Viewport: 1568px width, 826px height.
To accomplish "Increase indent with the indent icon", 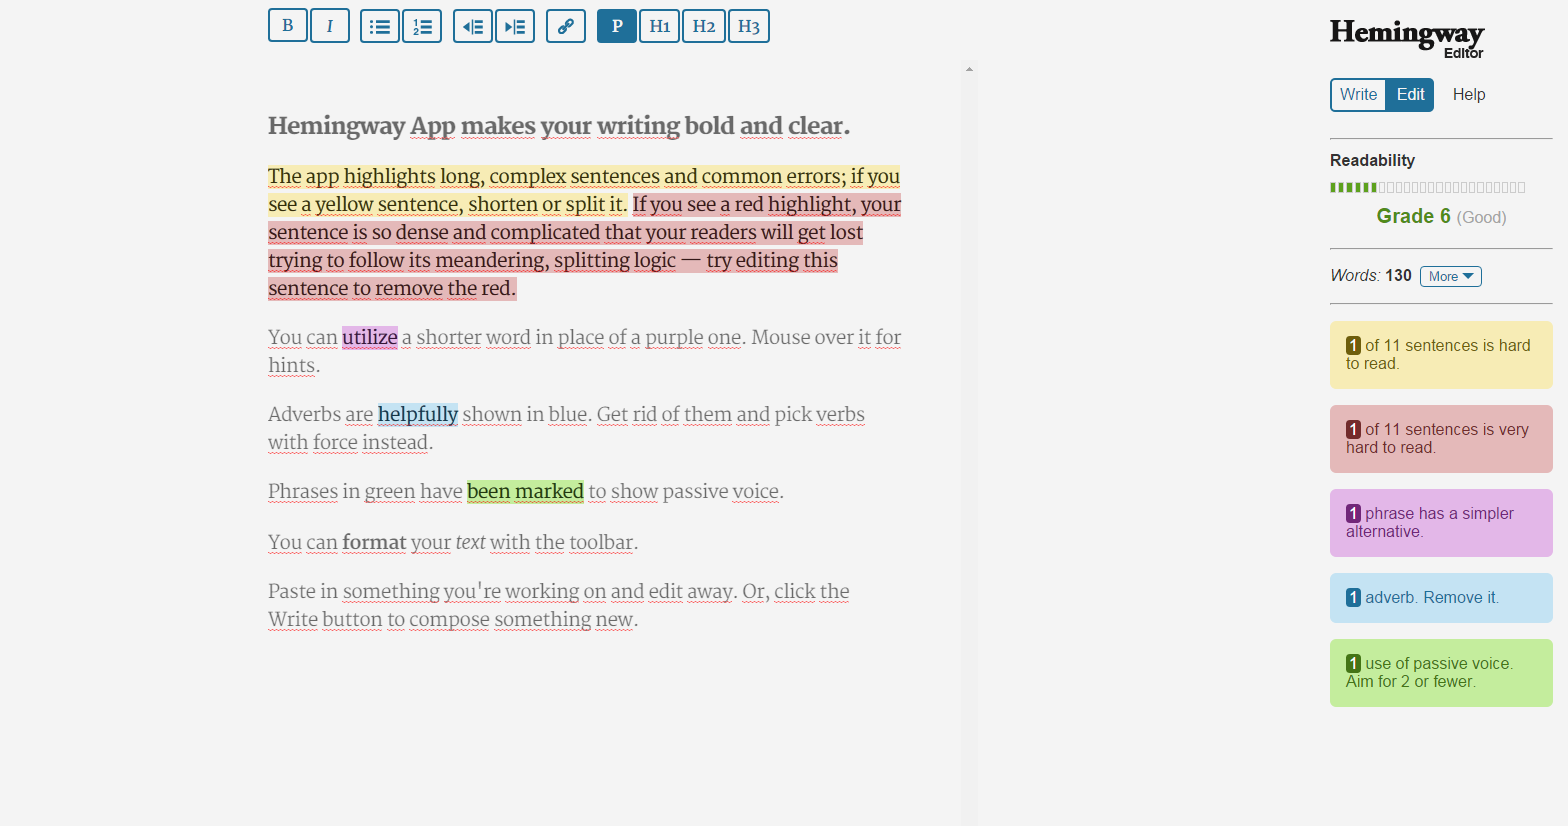I will 515,26.
